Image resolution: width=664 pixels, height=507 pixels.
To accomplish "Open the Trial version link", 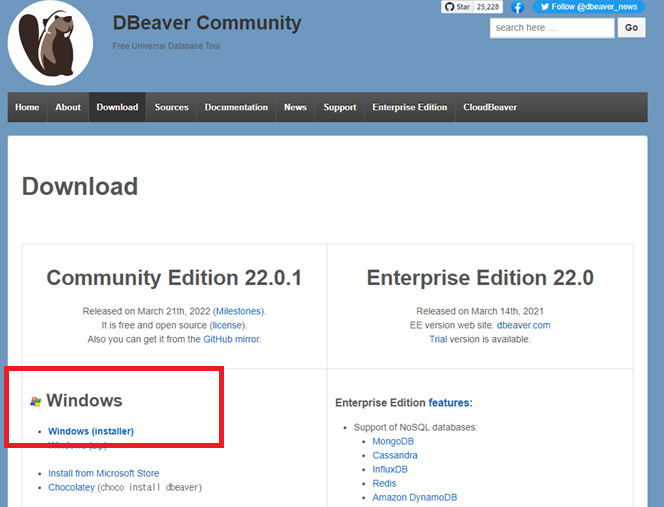I will [438, 339].
